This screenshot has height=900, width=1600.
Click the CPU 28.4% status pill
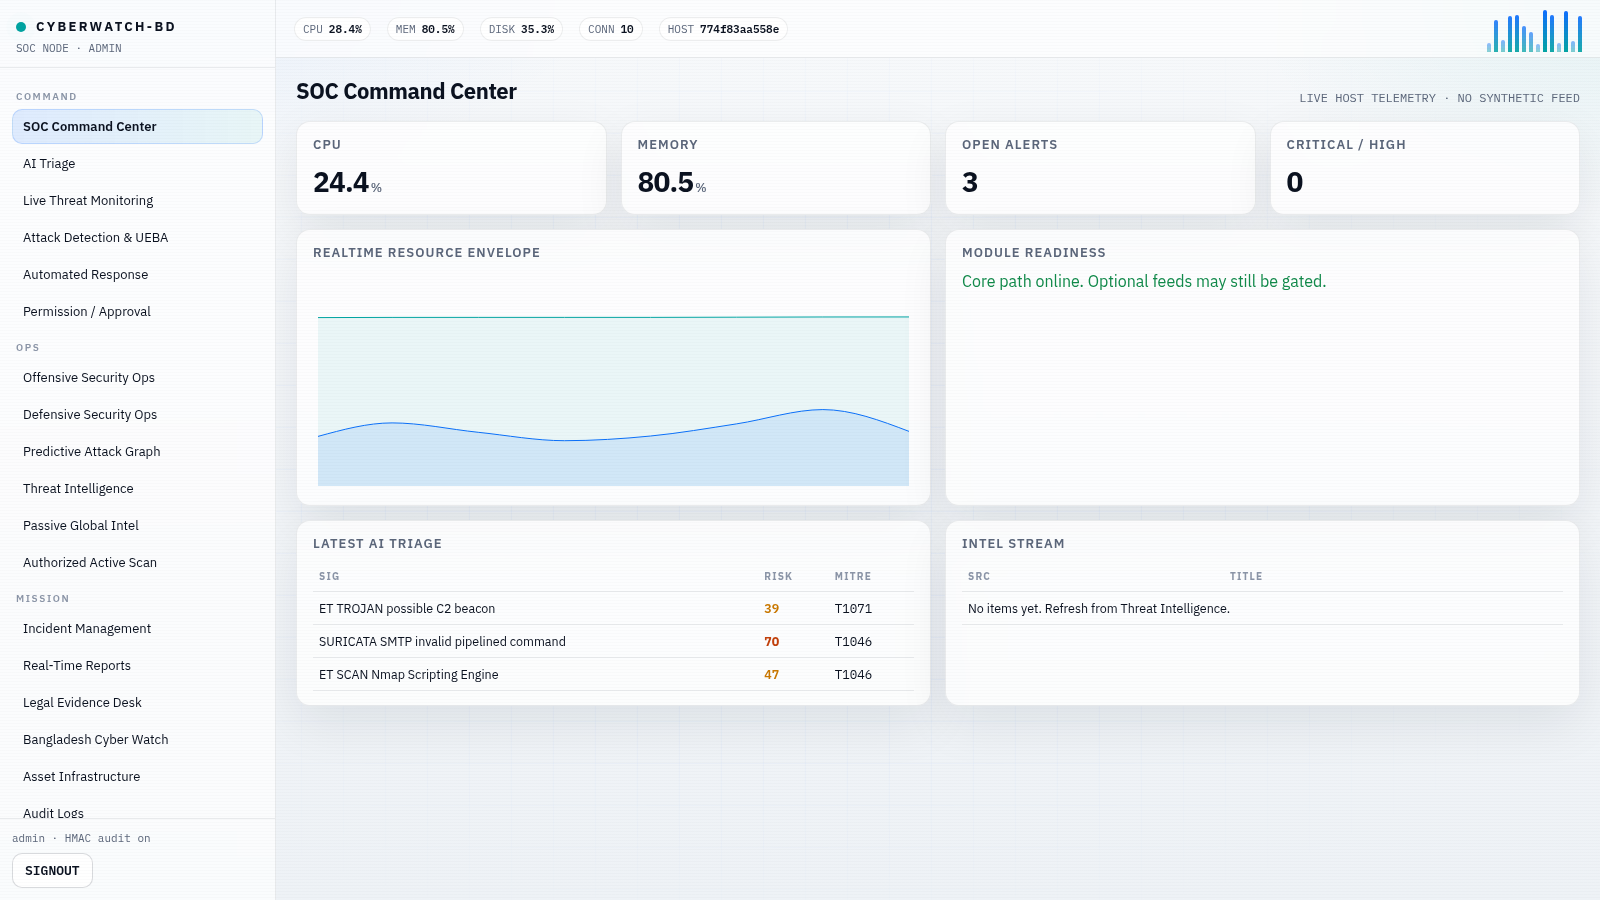(332, 30)
